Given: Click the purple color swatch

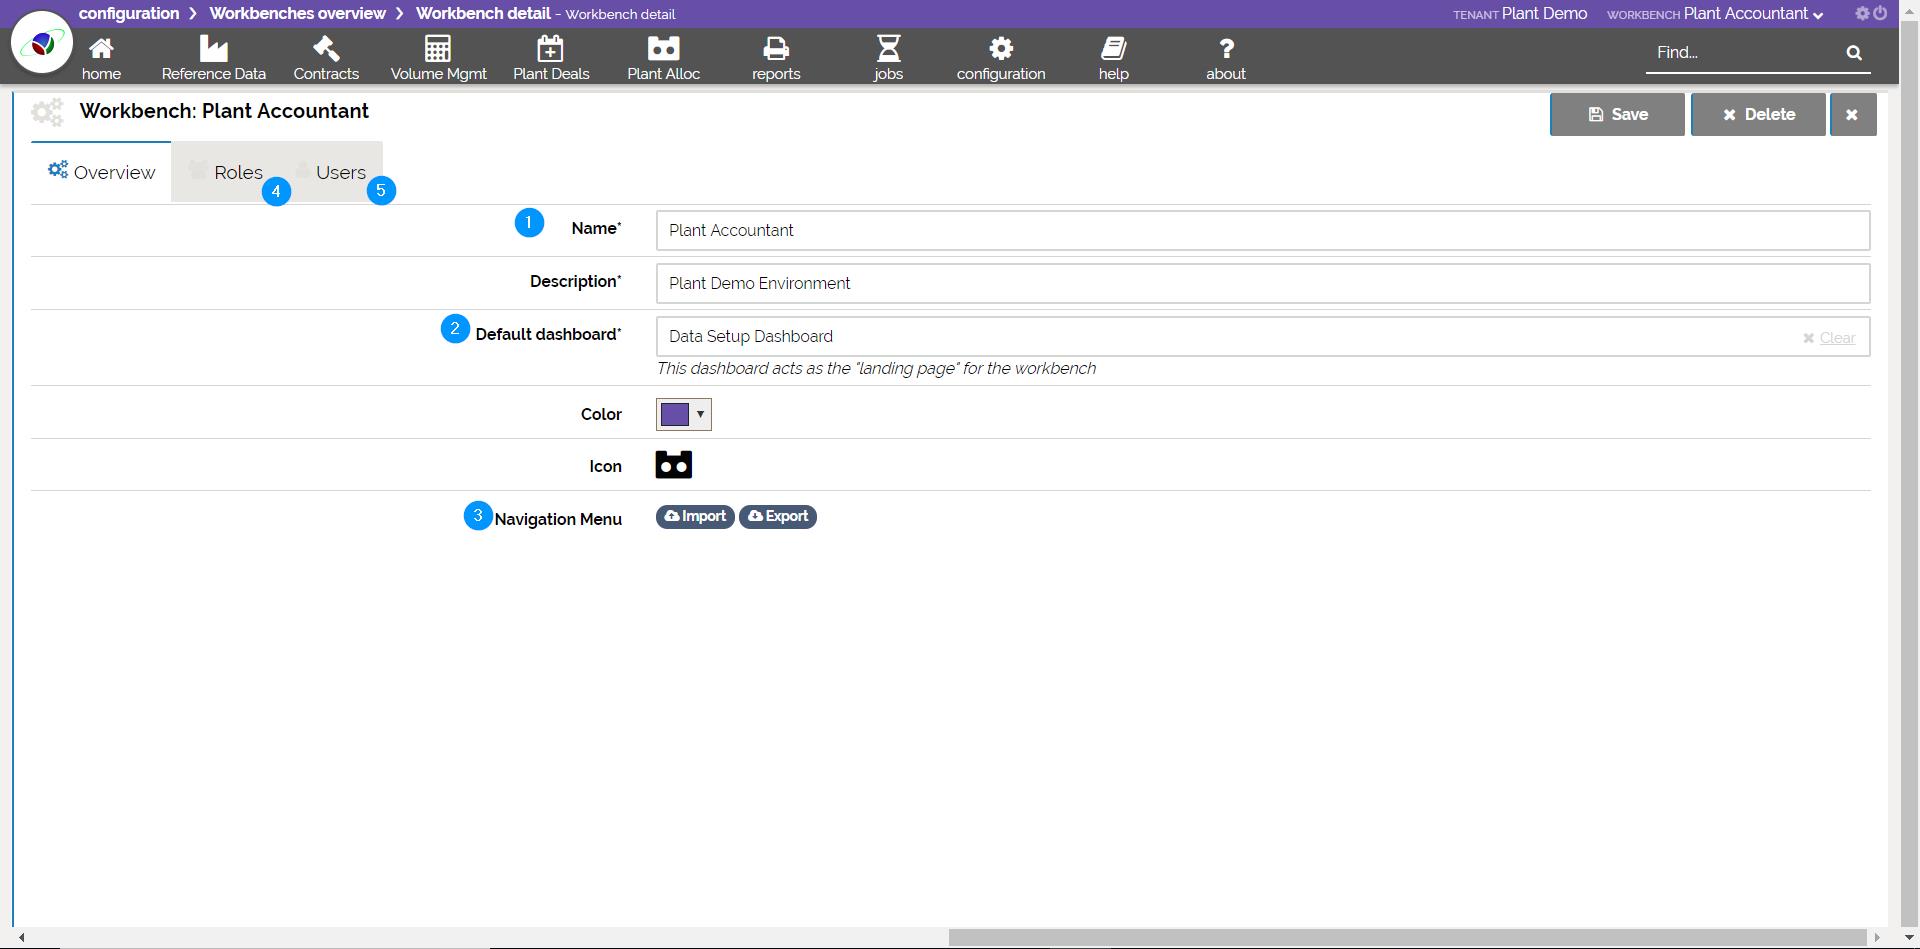Looking at the screenshot, I should 675,414.
